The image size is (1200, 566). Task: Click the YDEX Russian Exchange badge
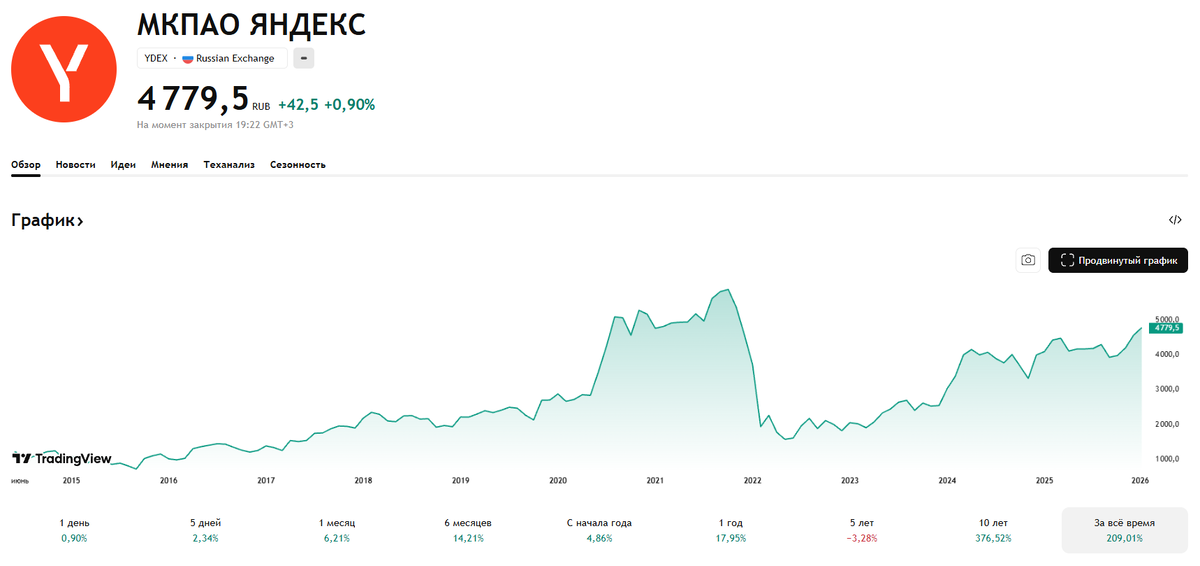[212, 58]
